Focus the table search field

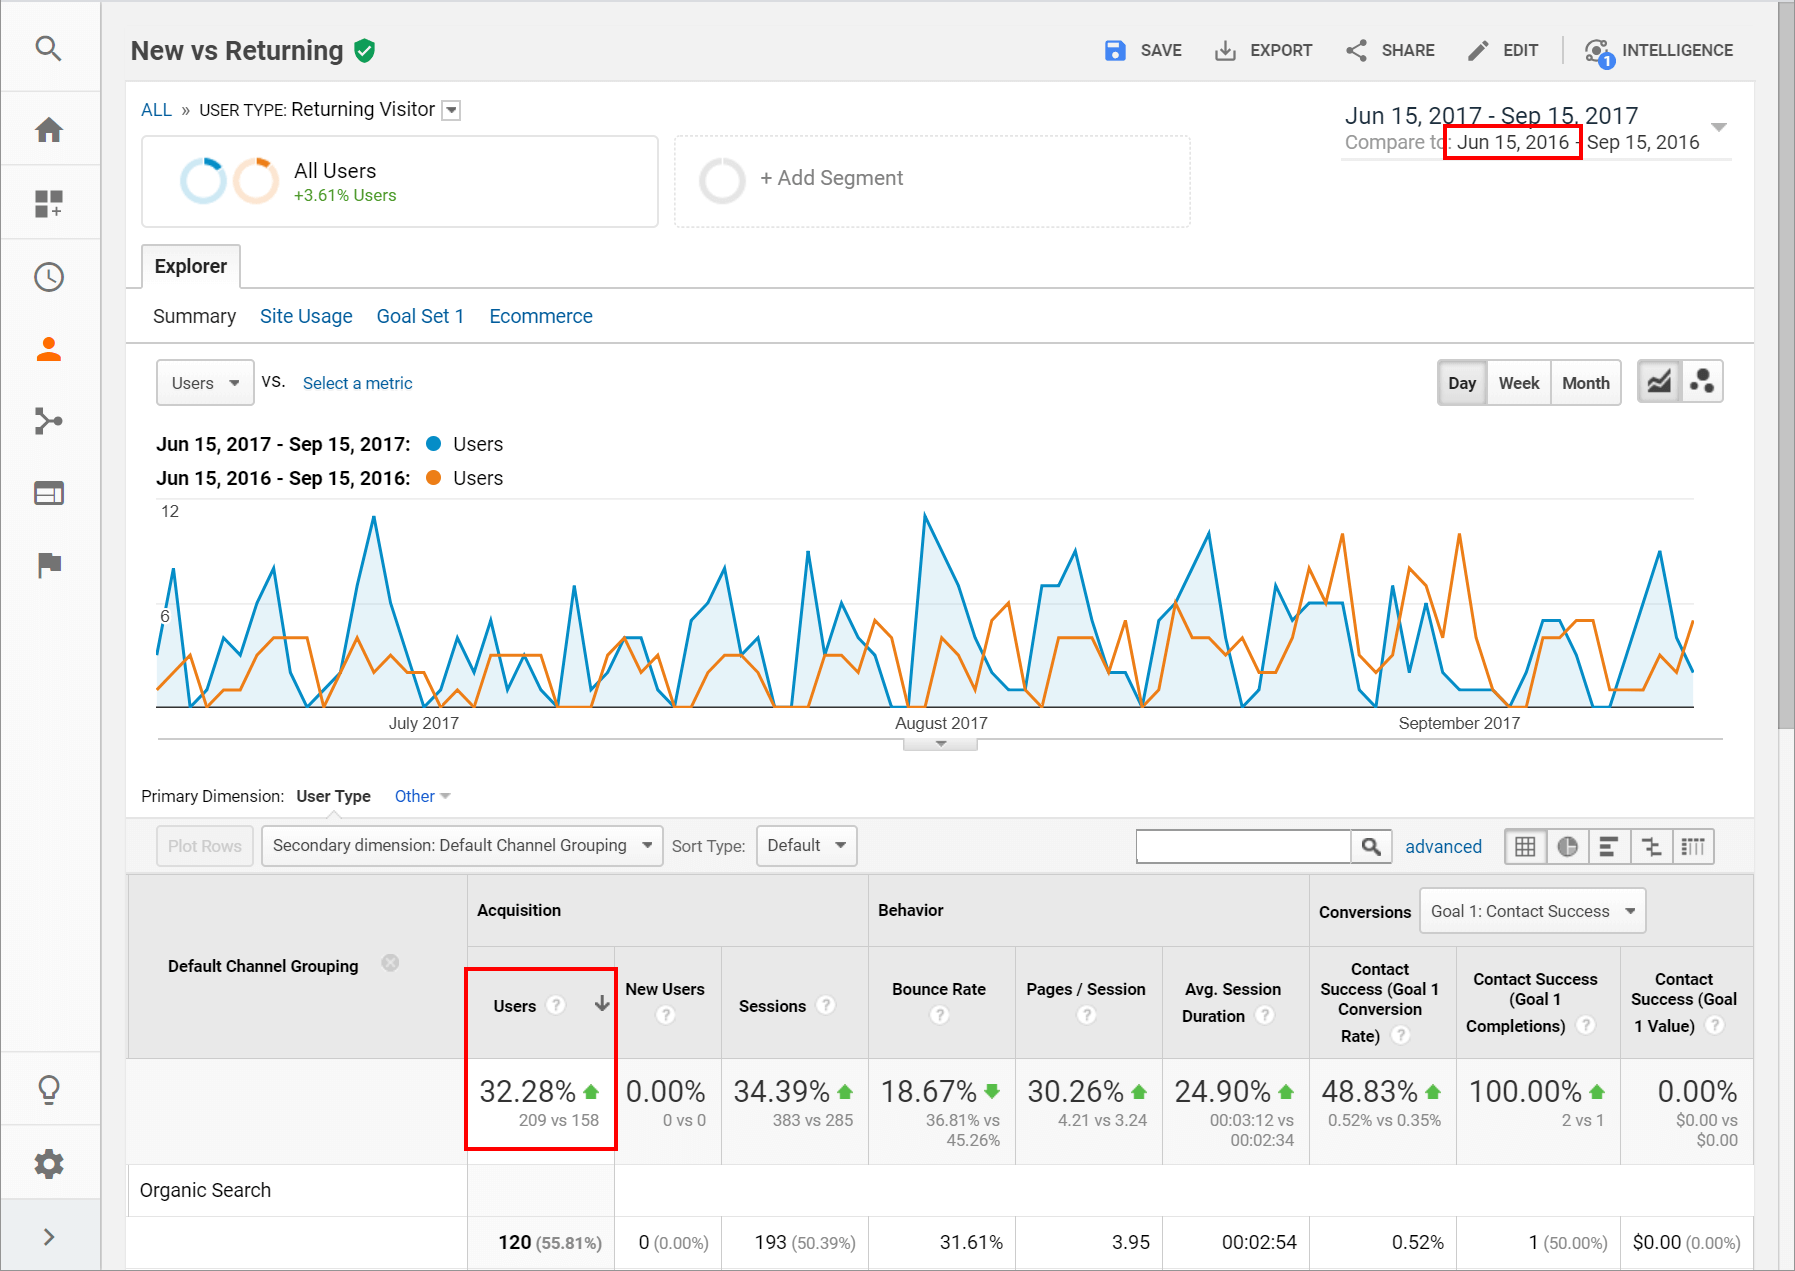pyautogui.click(x=1243, y=846)
